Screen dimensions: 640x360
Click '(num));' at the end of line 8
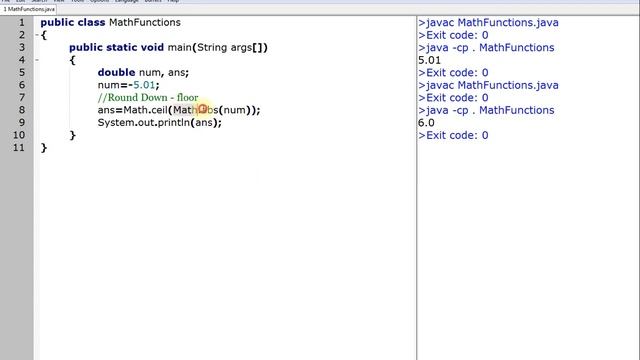[x=240, y=110]
